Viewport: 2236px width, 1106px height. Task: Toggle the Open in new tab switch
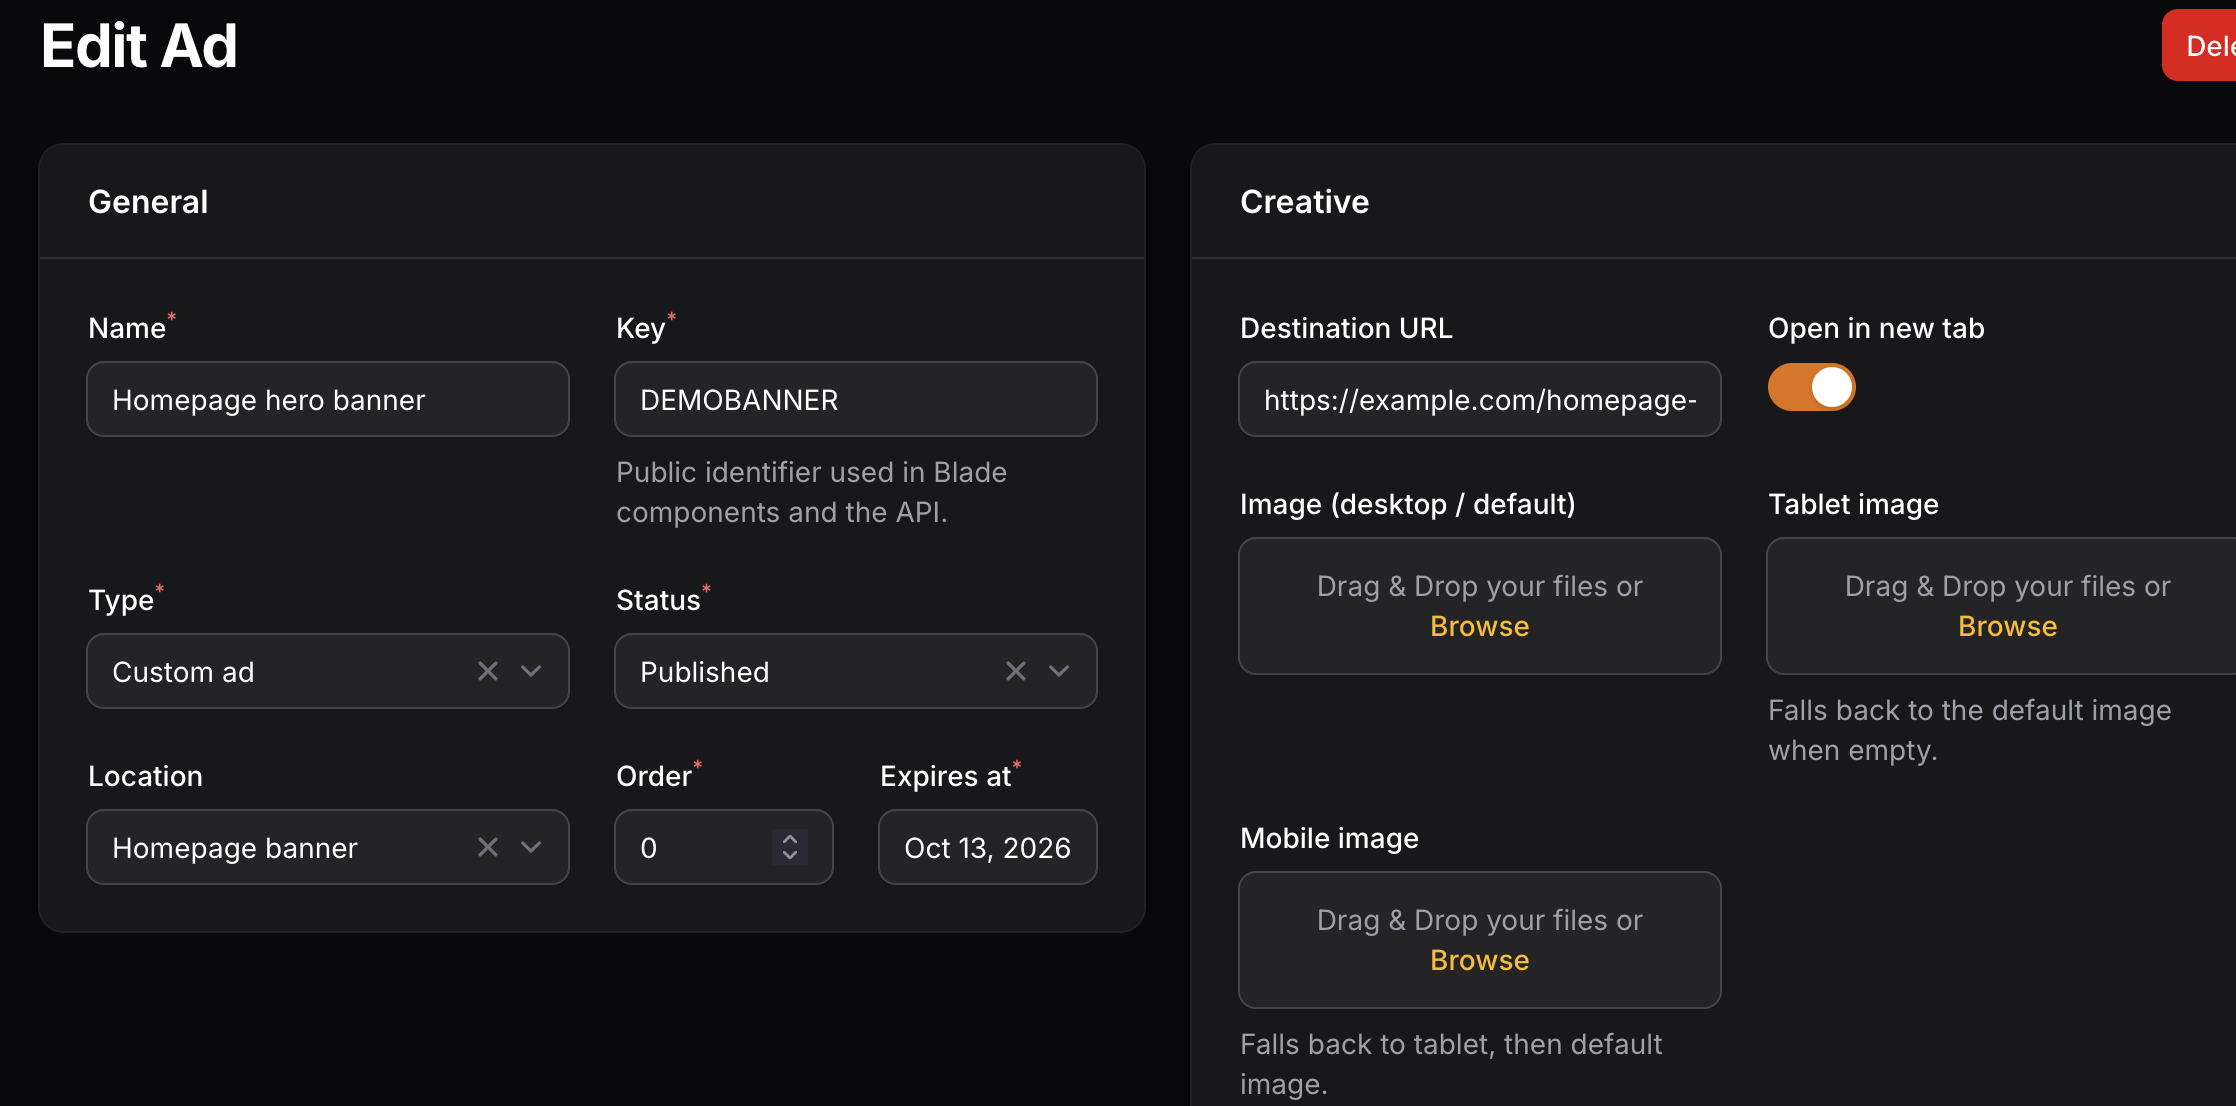coord(1811,387)
